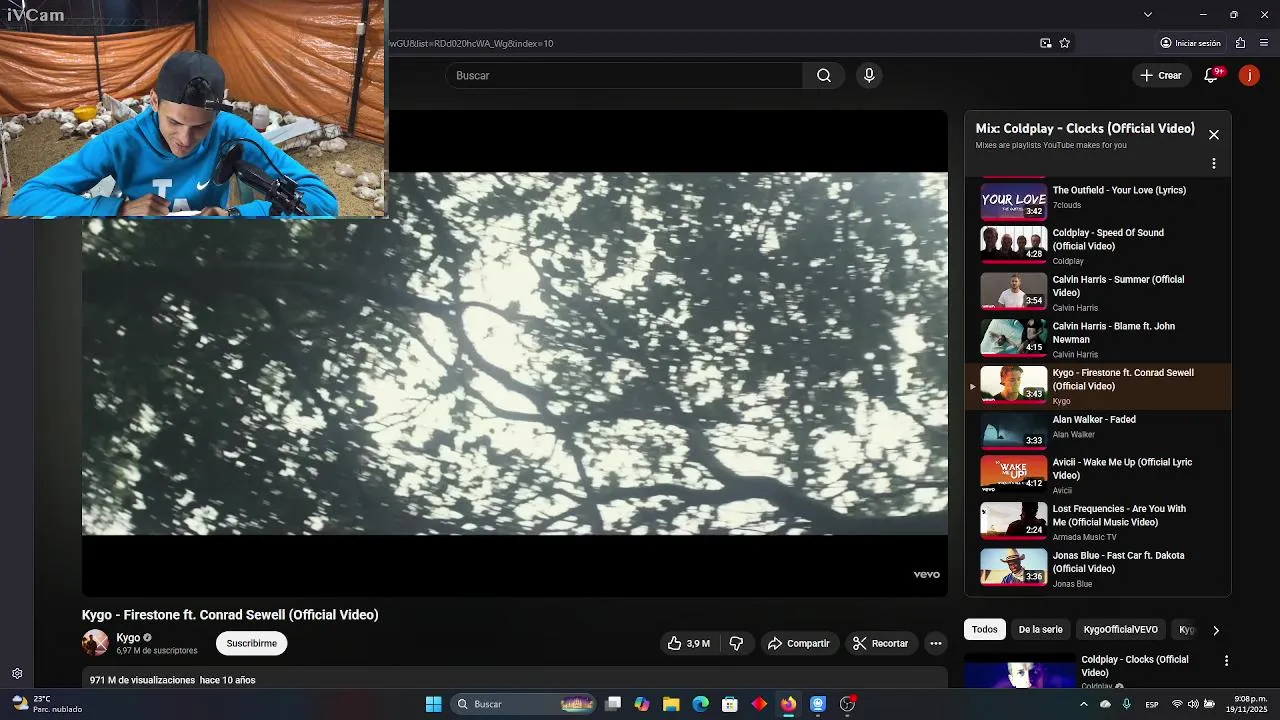The width and height of the screenshot is (1280, 720).
Task: Select the Todos chip
Action: 985,630
